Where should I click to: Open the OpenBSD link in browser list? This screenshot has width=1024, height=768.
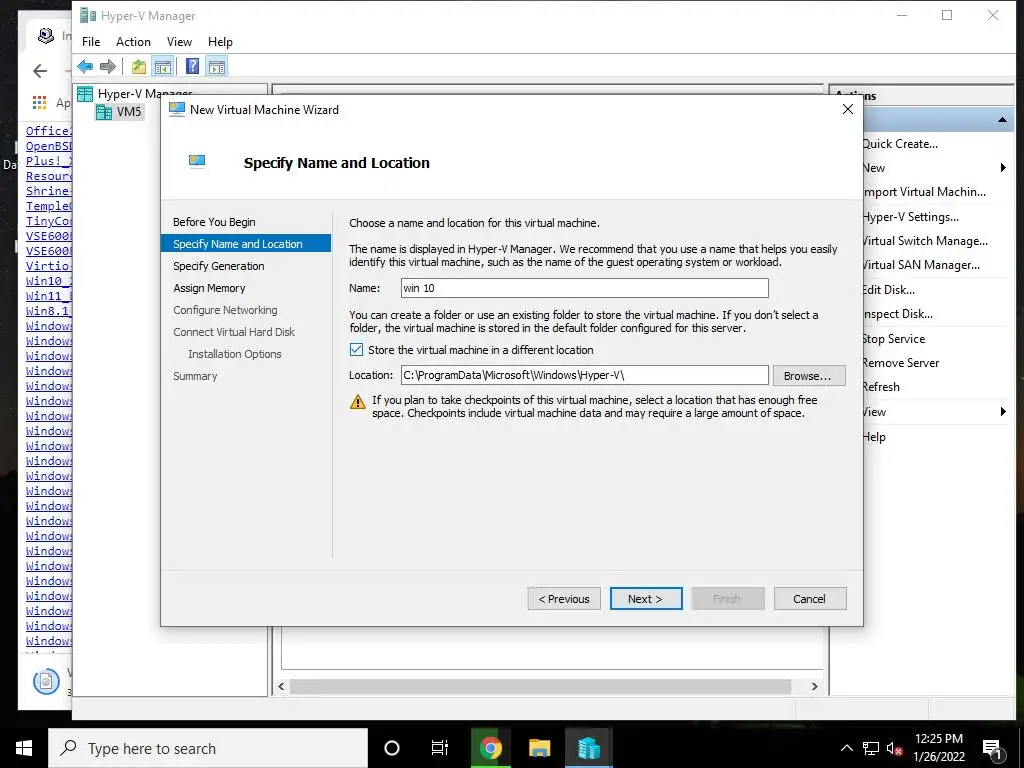point(48,146)
